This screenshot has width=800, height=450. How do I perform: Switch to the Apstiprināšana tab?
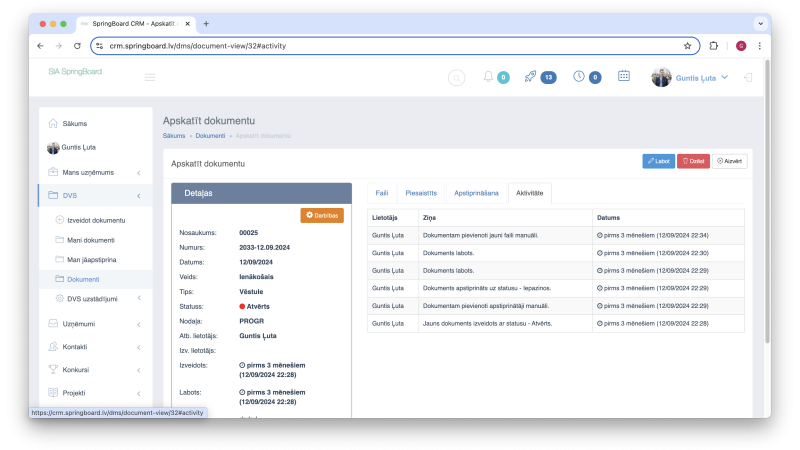(x=476, y=193)
